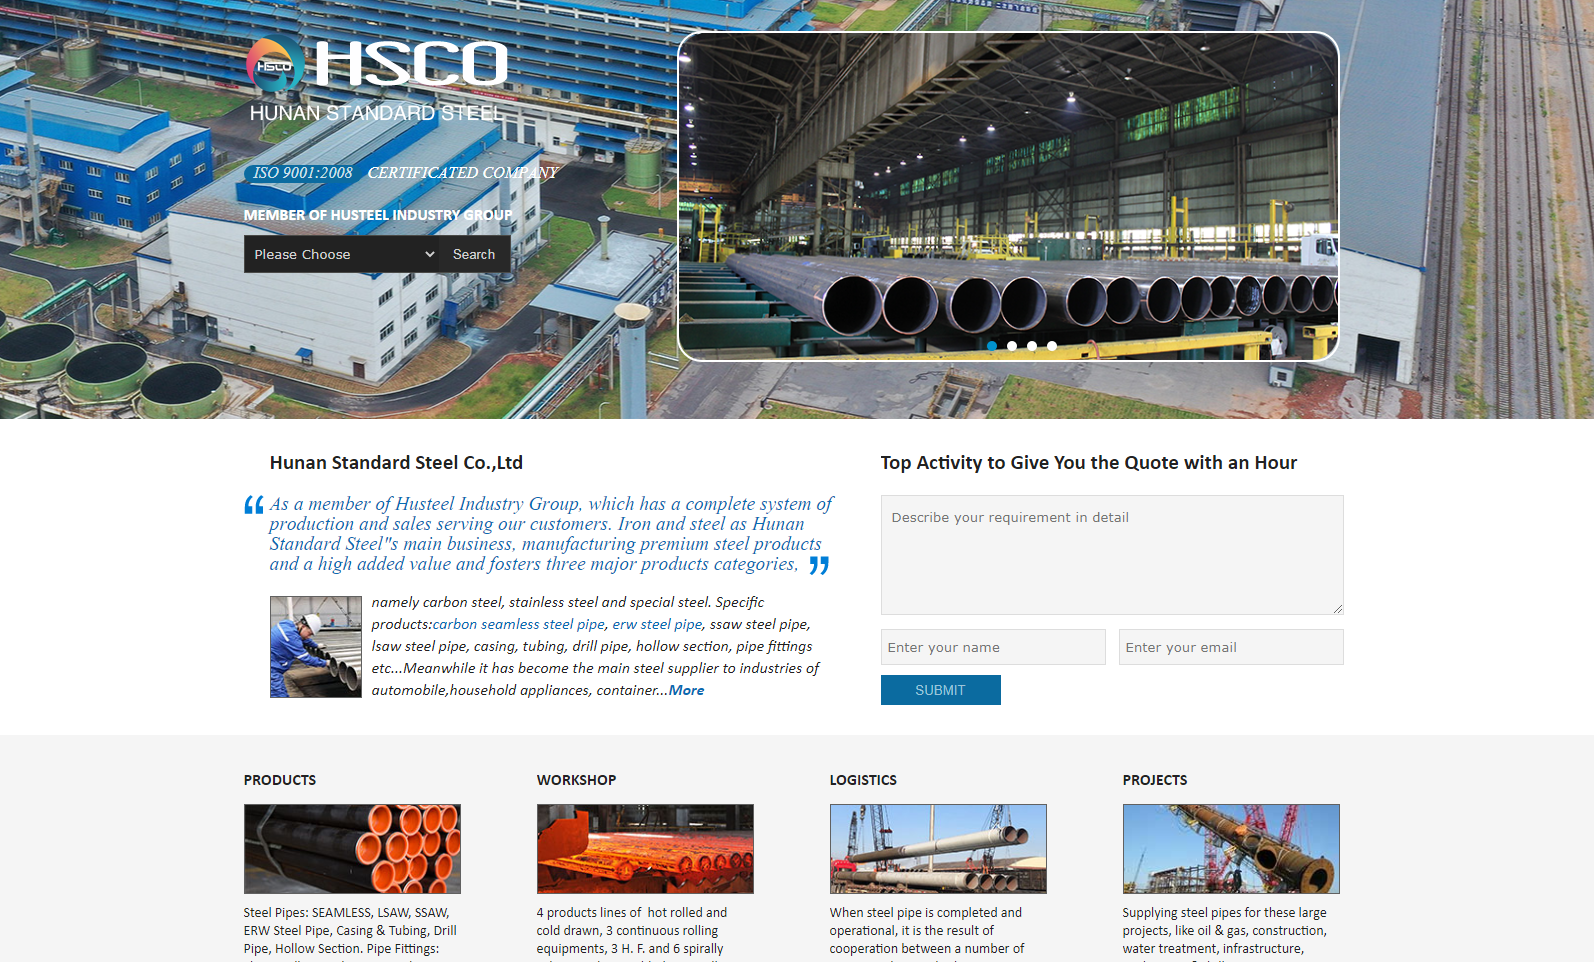Select the second carousel slide dot
This screenshot has height=962, width=1594.
click(x=1012, y=346)
